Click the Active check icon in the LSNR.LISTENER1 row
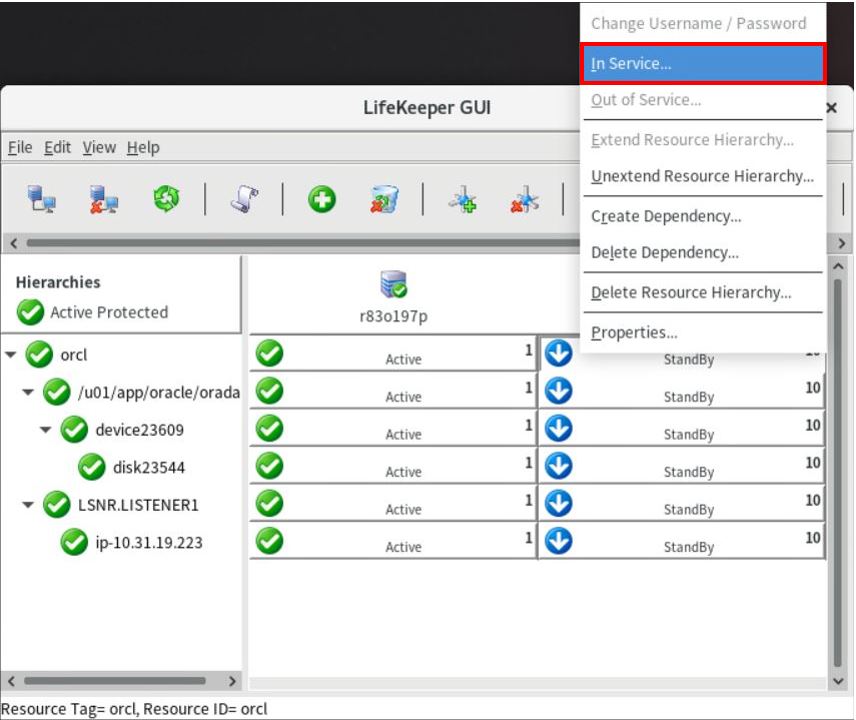 coord(270,503)
